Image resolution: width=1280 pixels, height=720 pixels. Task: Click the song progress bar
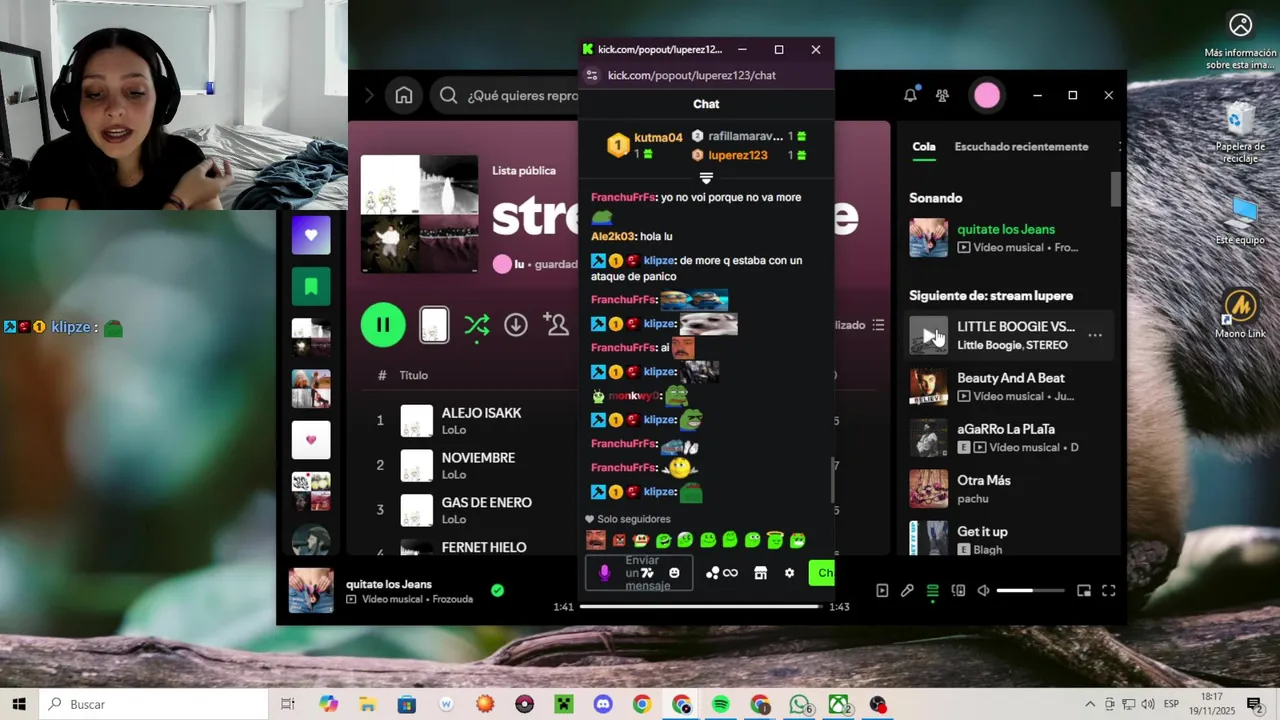[x=700, y=607]
